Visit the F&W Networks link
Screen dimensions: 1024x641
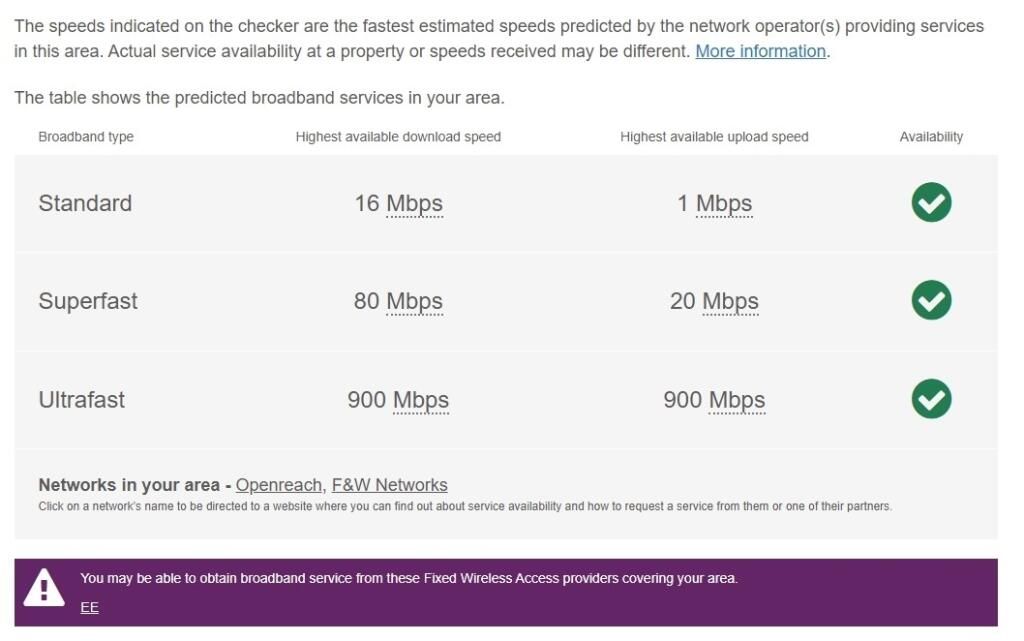[x=389, y=485]
